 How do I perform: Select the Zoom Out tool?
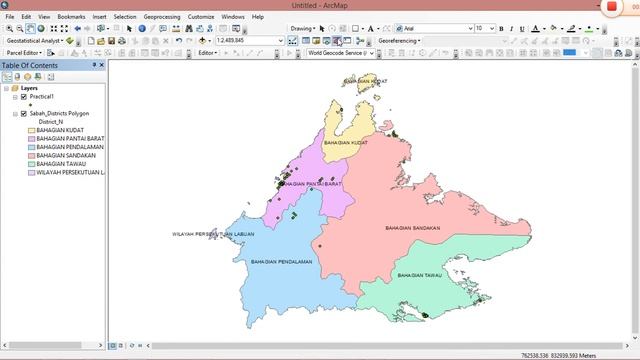[20, 29]
